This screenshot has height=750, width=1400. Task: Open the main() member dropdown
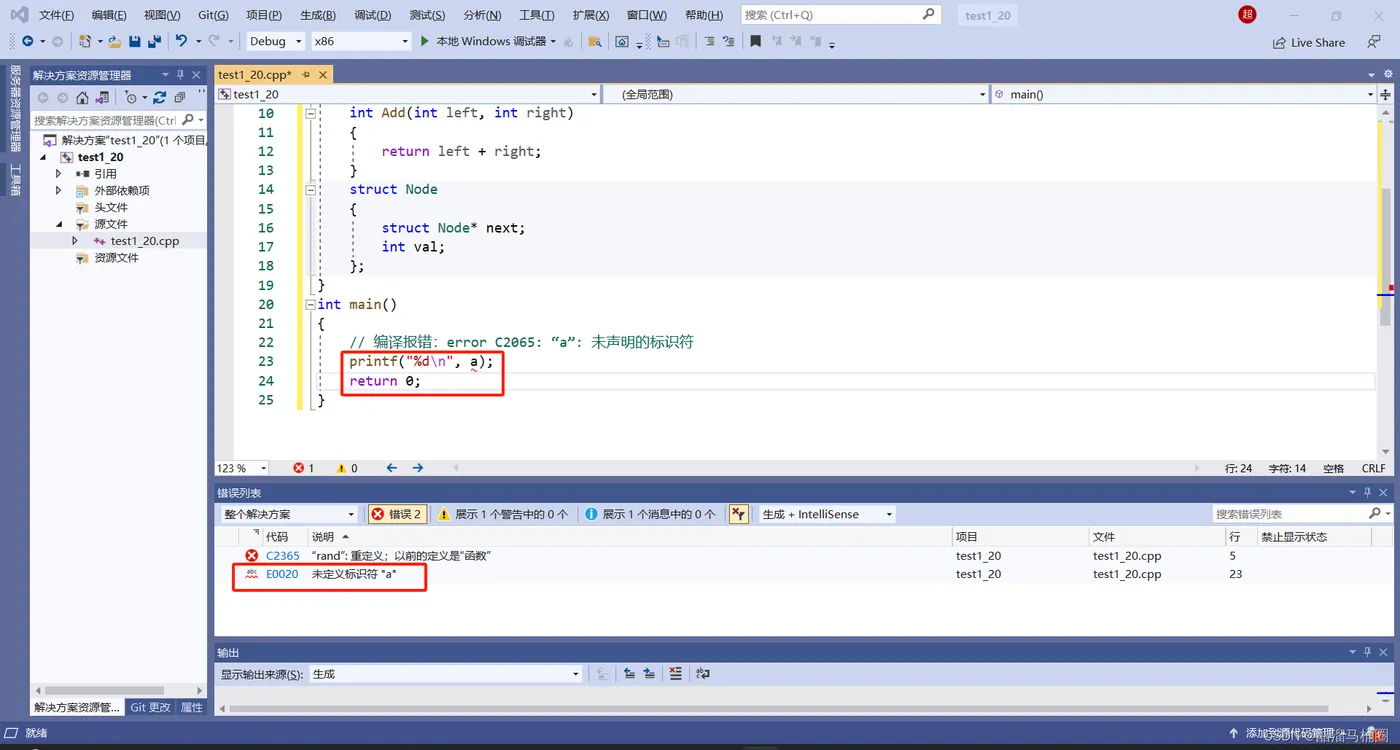pos(1185,94)
